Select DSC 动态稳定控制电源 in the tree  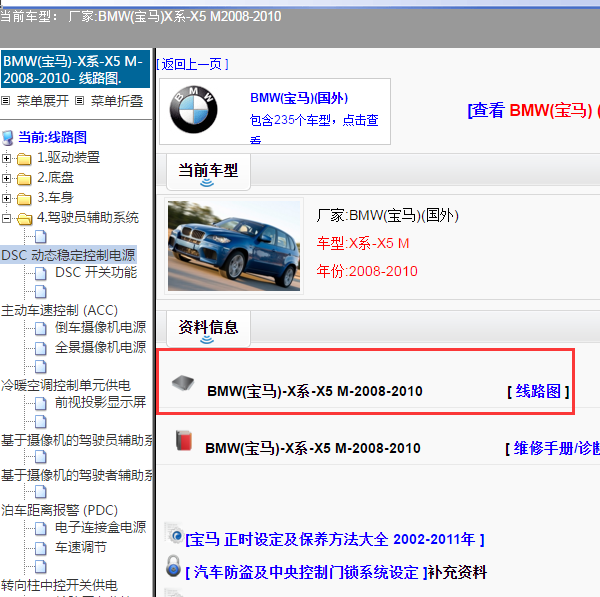[x=68, y=255]
